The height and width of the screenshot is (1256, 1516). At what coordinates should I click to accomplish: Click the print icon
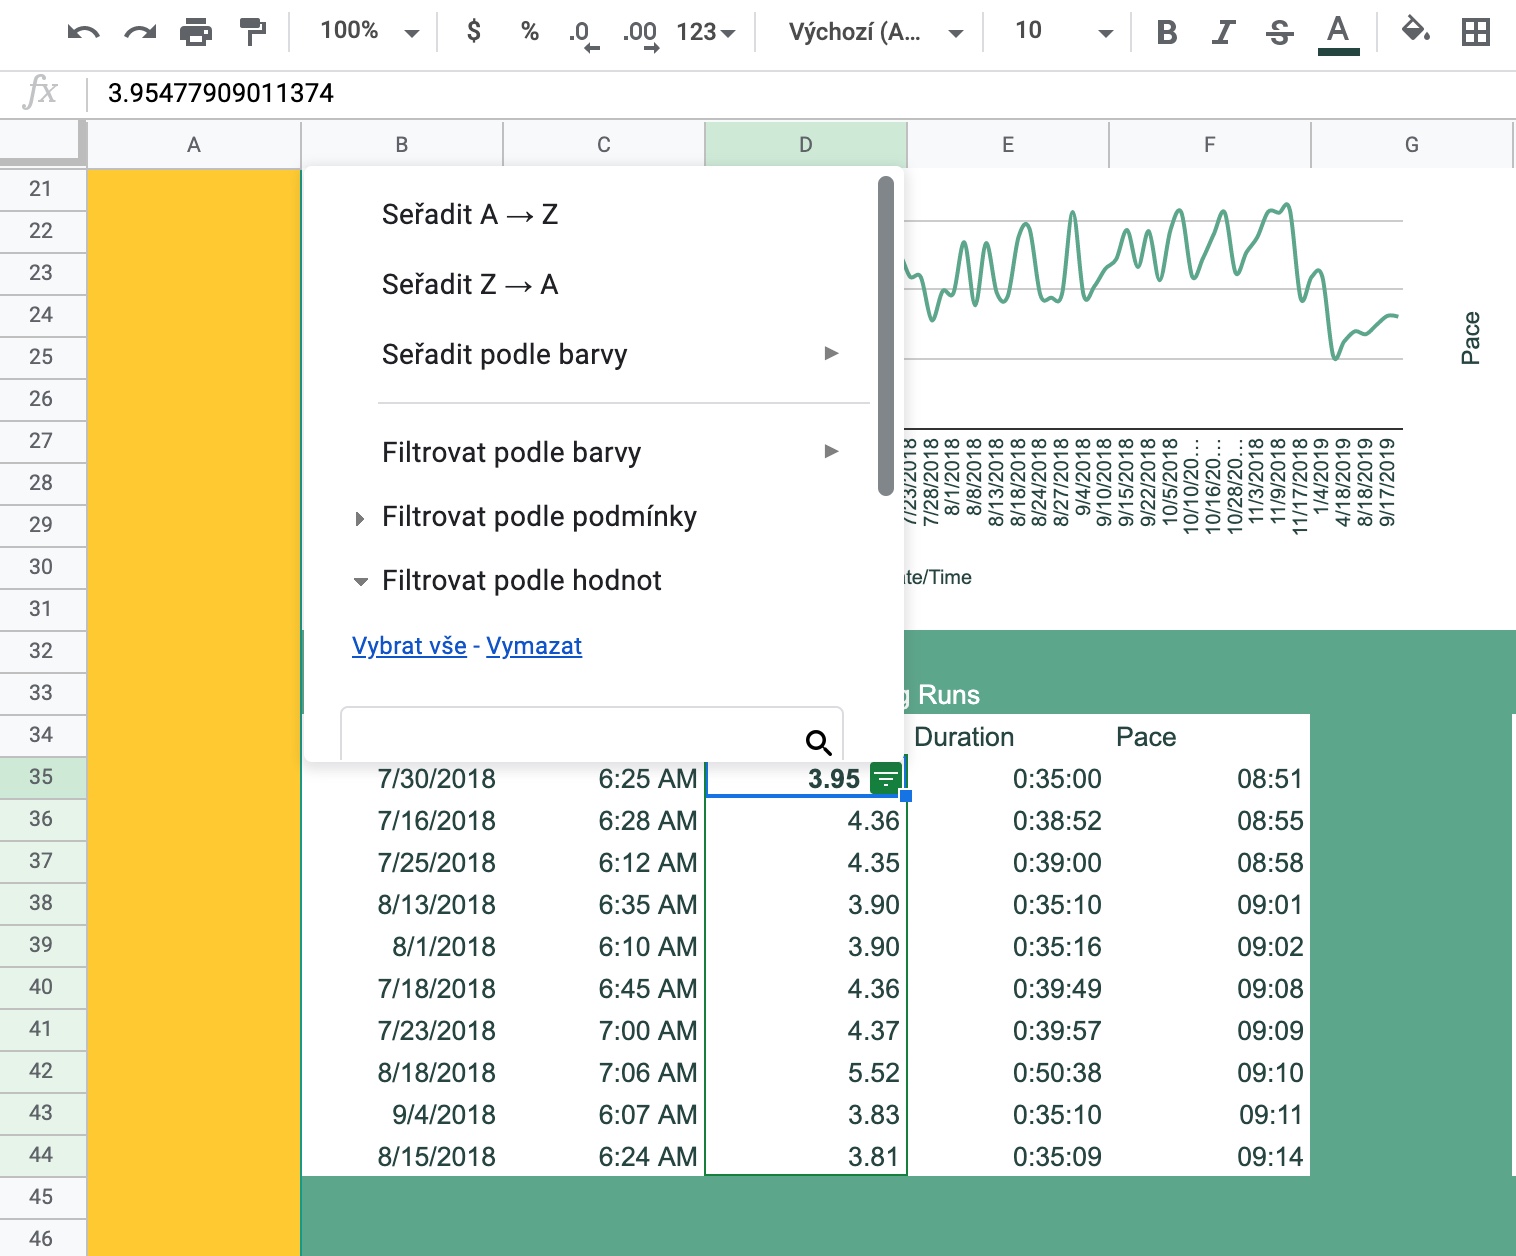coord(196,33)
